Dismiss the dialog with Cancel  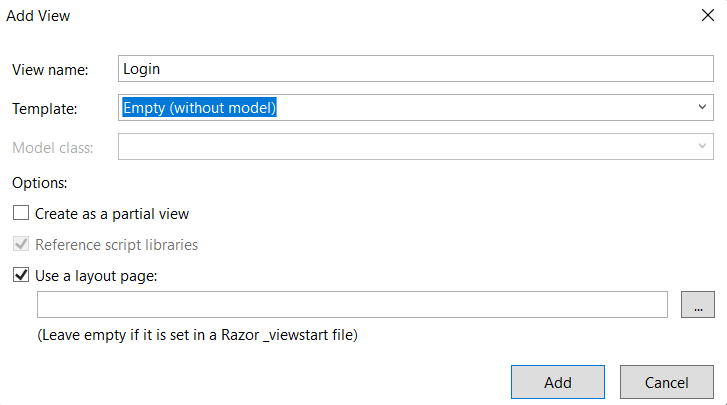point(667,382)
